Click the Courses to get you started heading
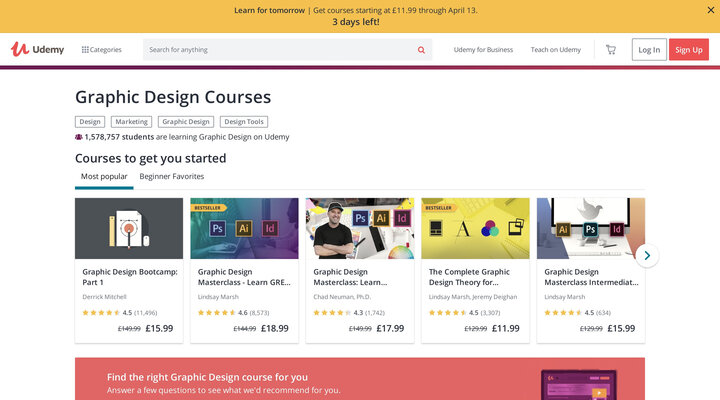Screen dimensions: 720x400 tap(151, 158)
